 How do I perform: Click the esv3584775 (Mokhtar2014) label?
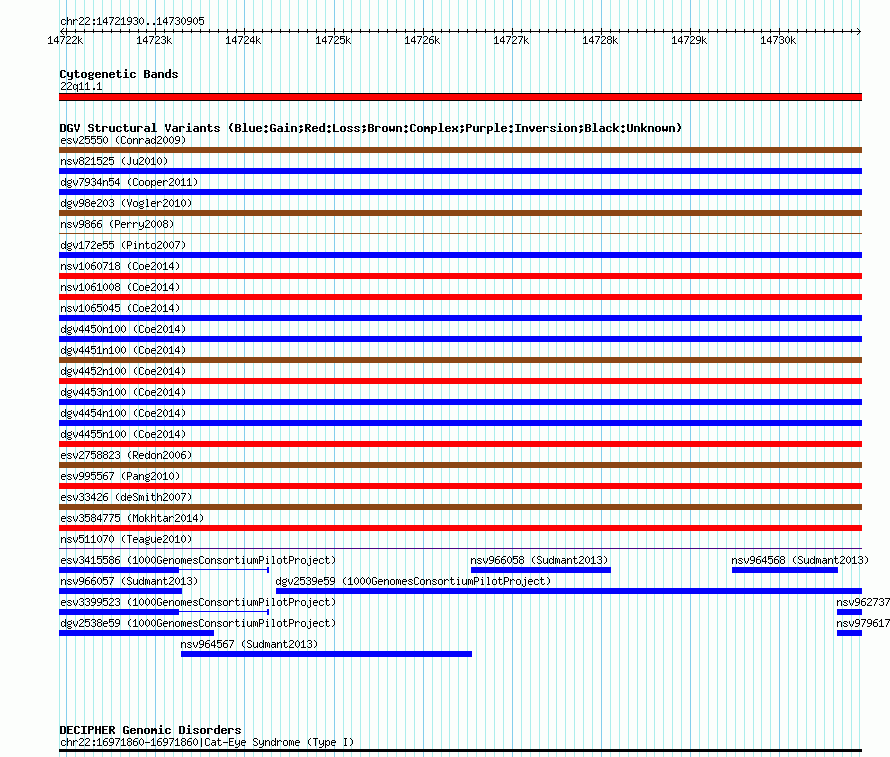coord(132,518)
